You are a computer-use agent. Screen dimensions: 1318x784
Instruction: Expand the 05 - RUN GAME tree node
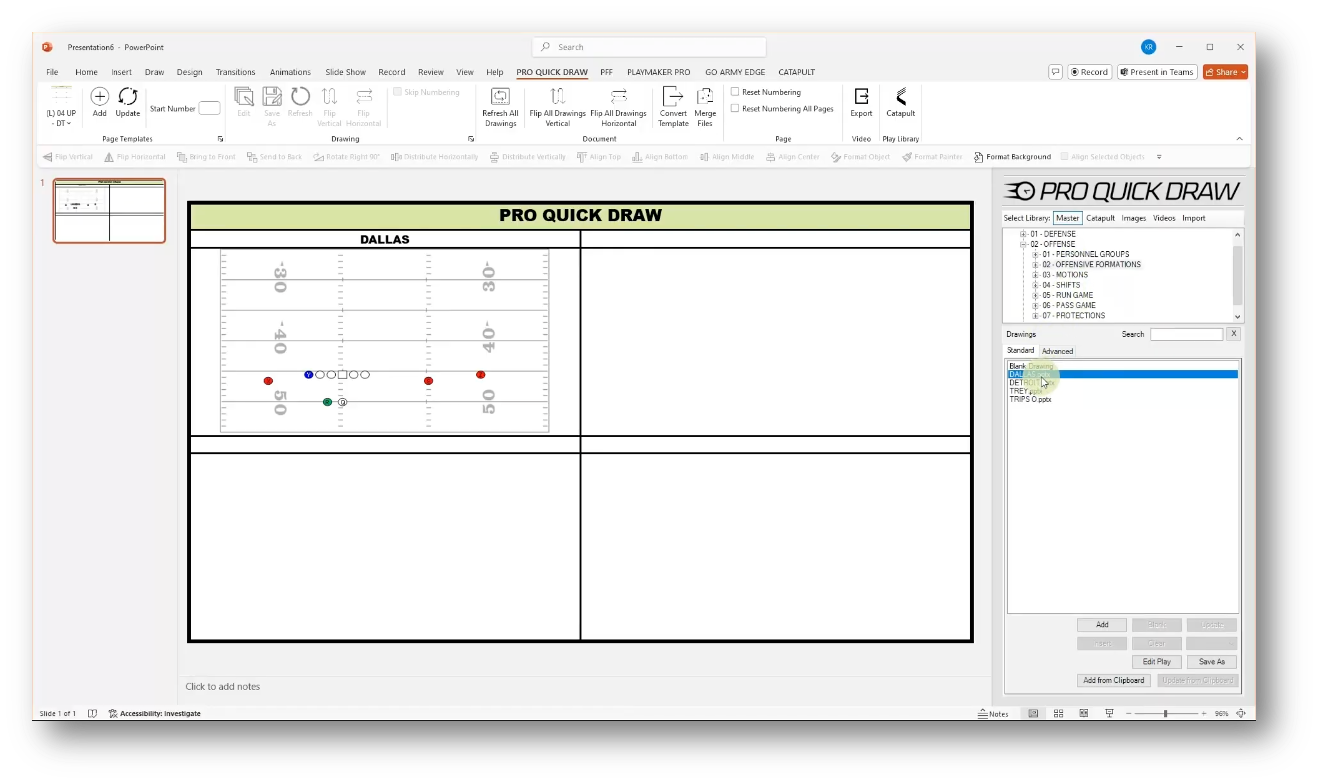coord(1035,294)
